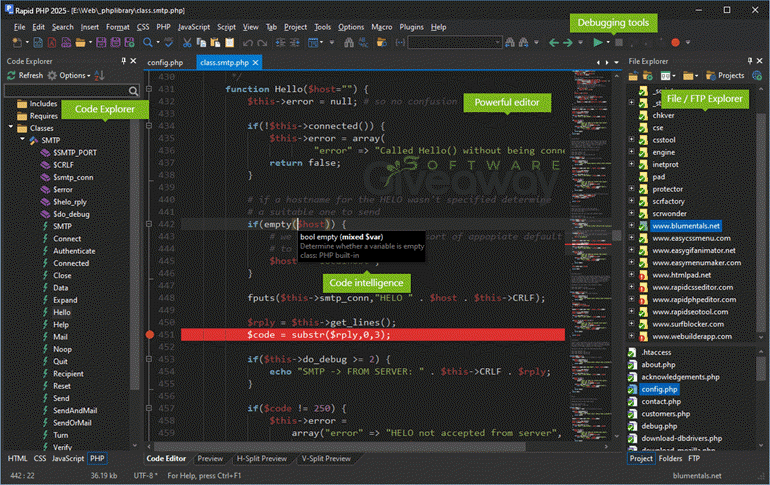Collapse the SMTP class tree node
Screen dimensions: 770x485
[x=23, y=139]
